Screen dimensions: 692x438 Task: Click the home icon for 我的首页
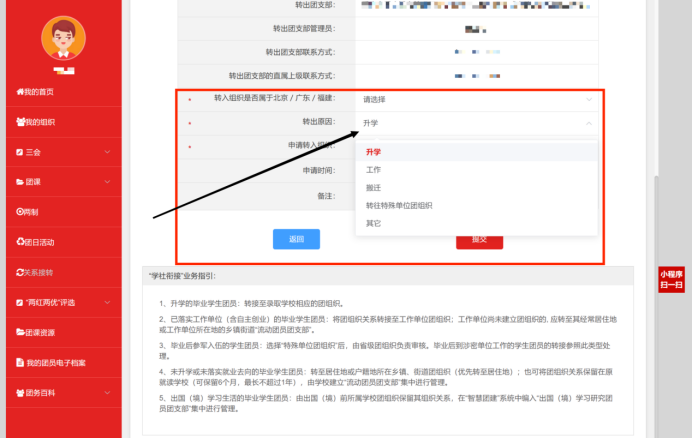[x=20, y=92]
